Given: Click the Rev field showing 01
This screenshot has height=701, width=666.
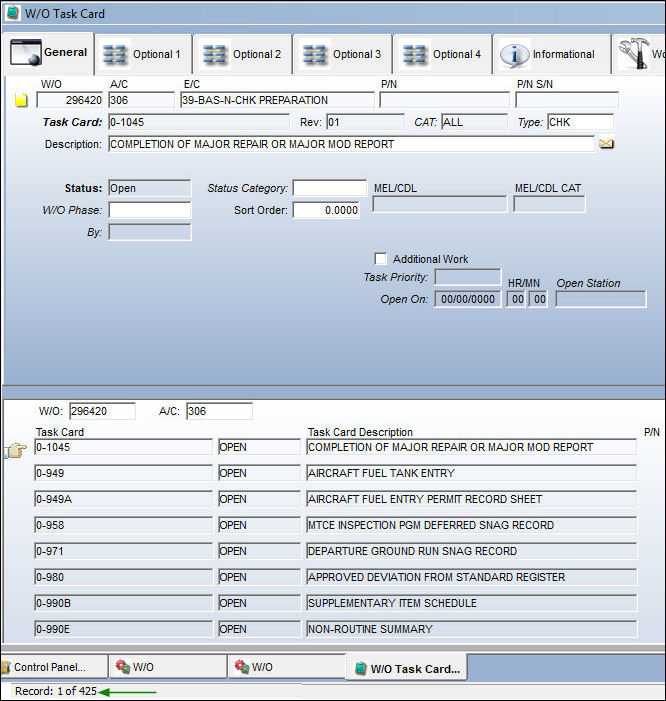Looking at the screenshot, I should pyautogui.click(x=365, y=122).
